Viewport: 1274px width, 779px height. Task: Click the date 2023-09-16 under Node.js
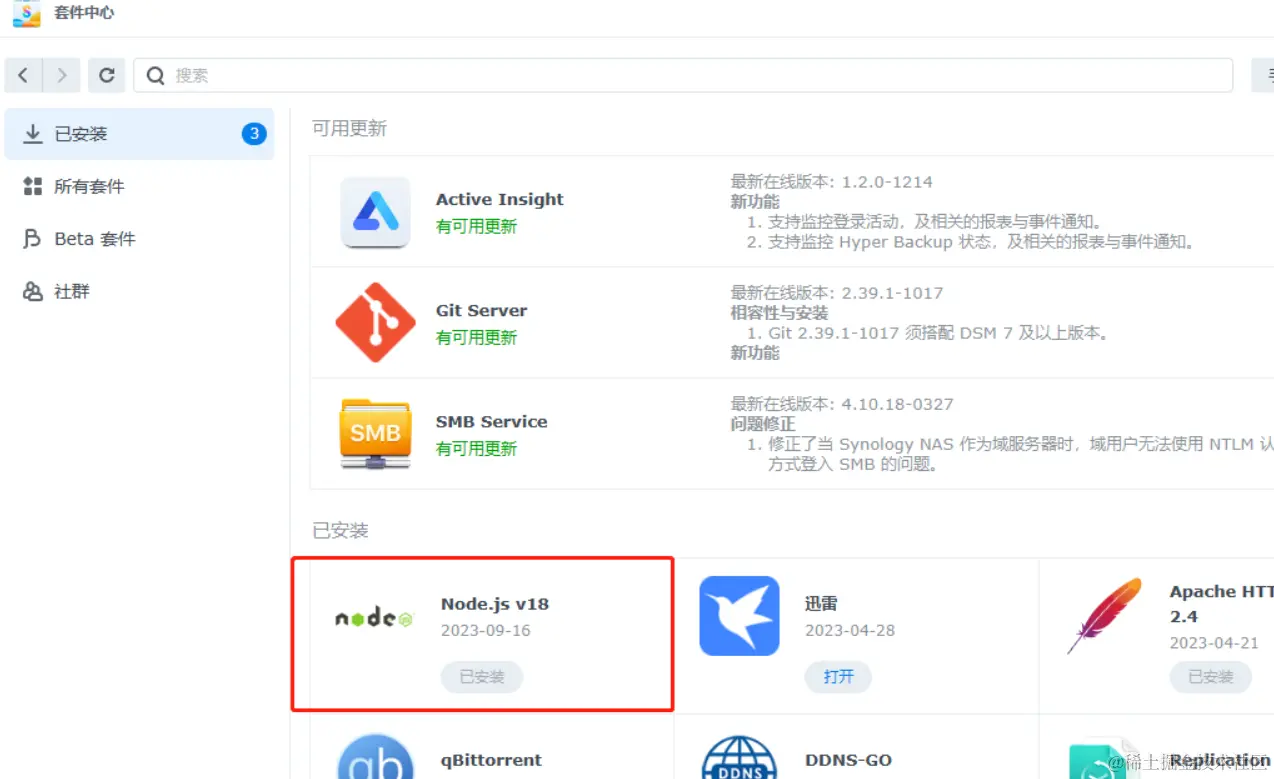pos(486,631)
